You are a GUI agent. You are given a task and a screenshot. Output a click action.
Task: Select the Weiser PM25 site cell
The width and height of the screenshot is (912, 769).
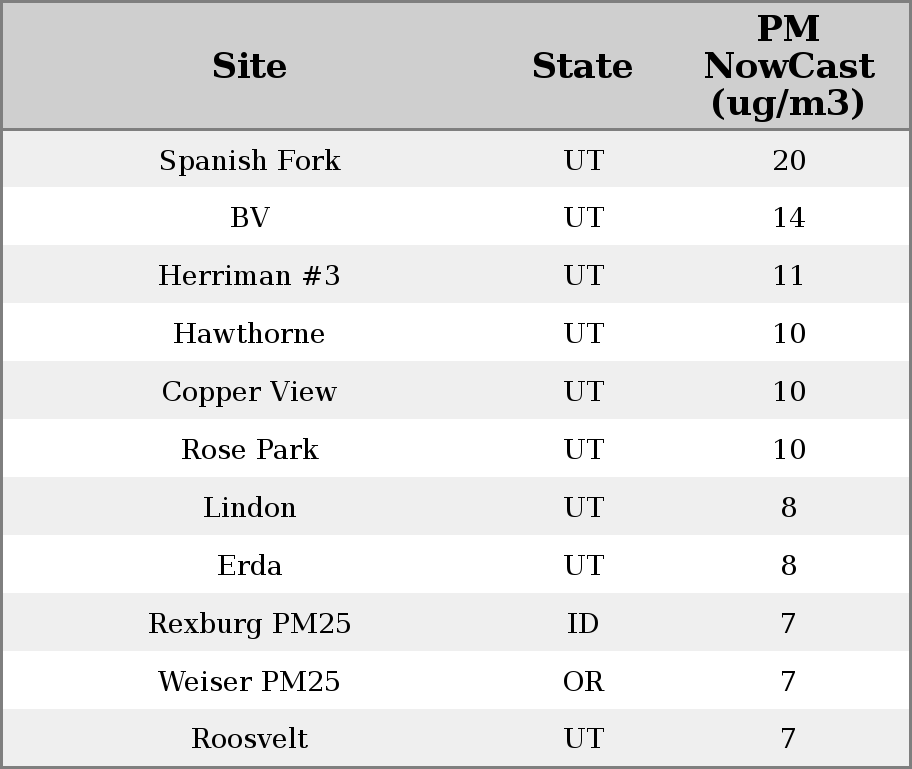click(x=249, y=682)
